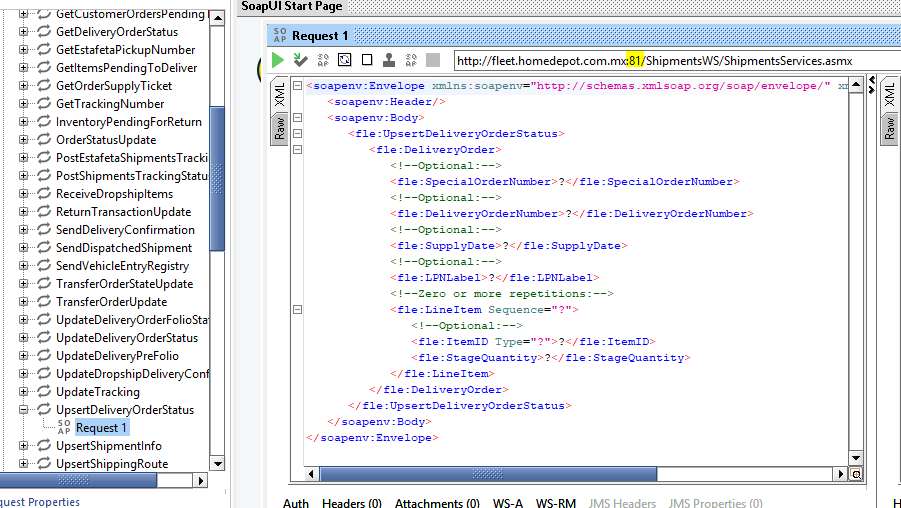
Task: Expand UpdateDeliveryPreFolio node
Action: click(x=24, y=356)
